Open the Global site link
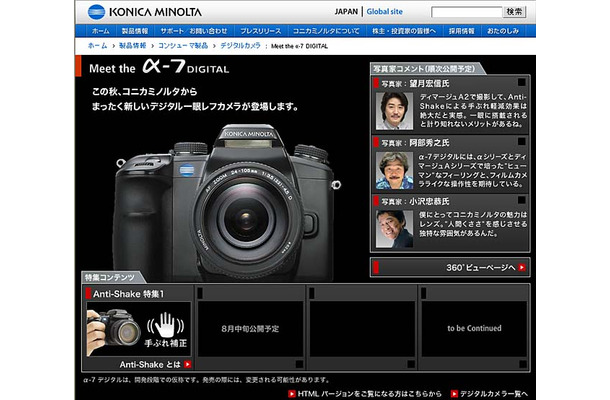The image size is (610, 400). pyautogui.click(x=384, y=12)
